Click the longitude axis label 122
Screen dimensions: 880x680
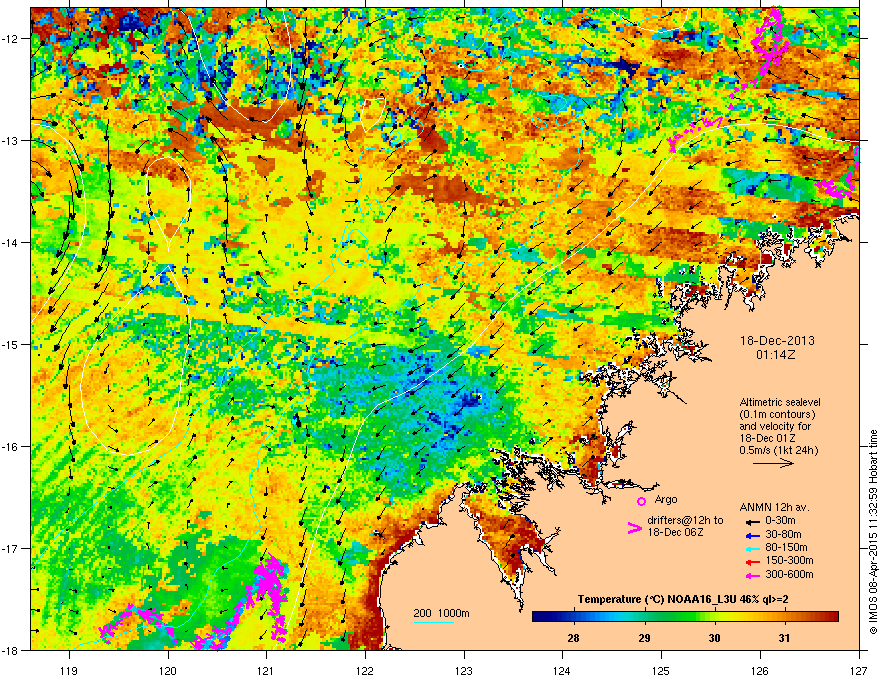(x=365, y=670)
